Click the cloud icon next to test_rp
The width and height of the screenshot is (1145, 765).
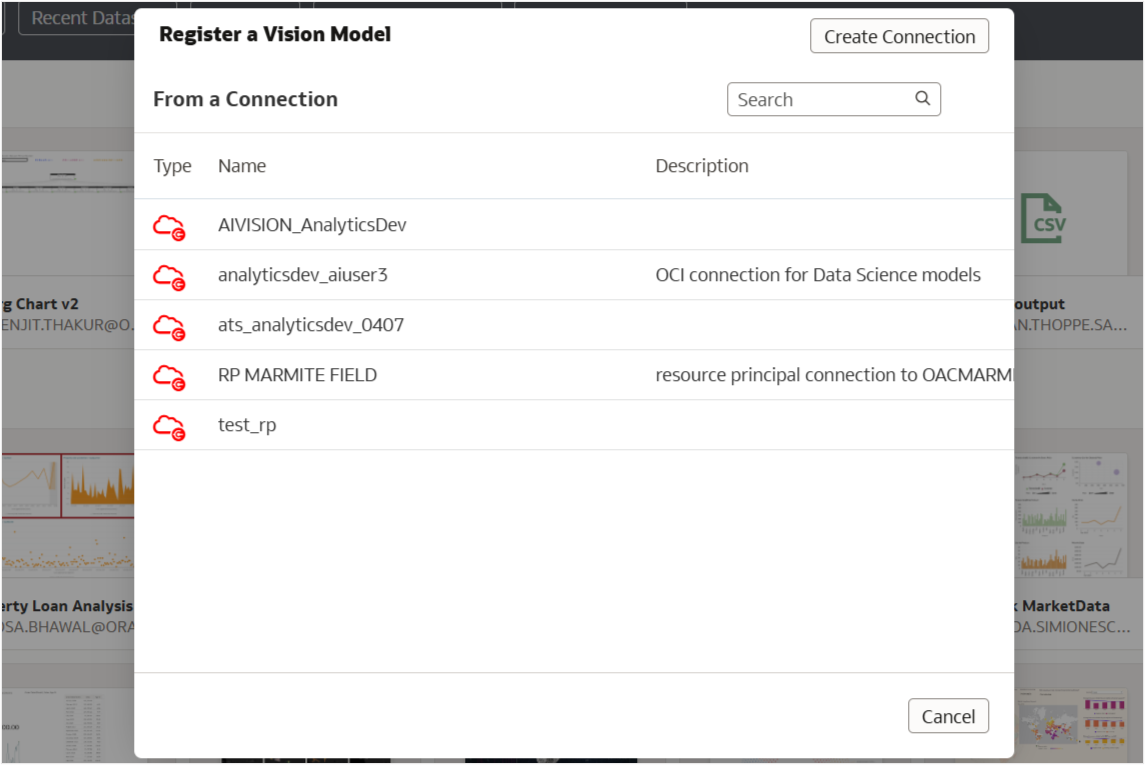tap(171, 424)
